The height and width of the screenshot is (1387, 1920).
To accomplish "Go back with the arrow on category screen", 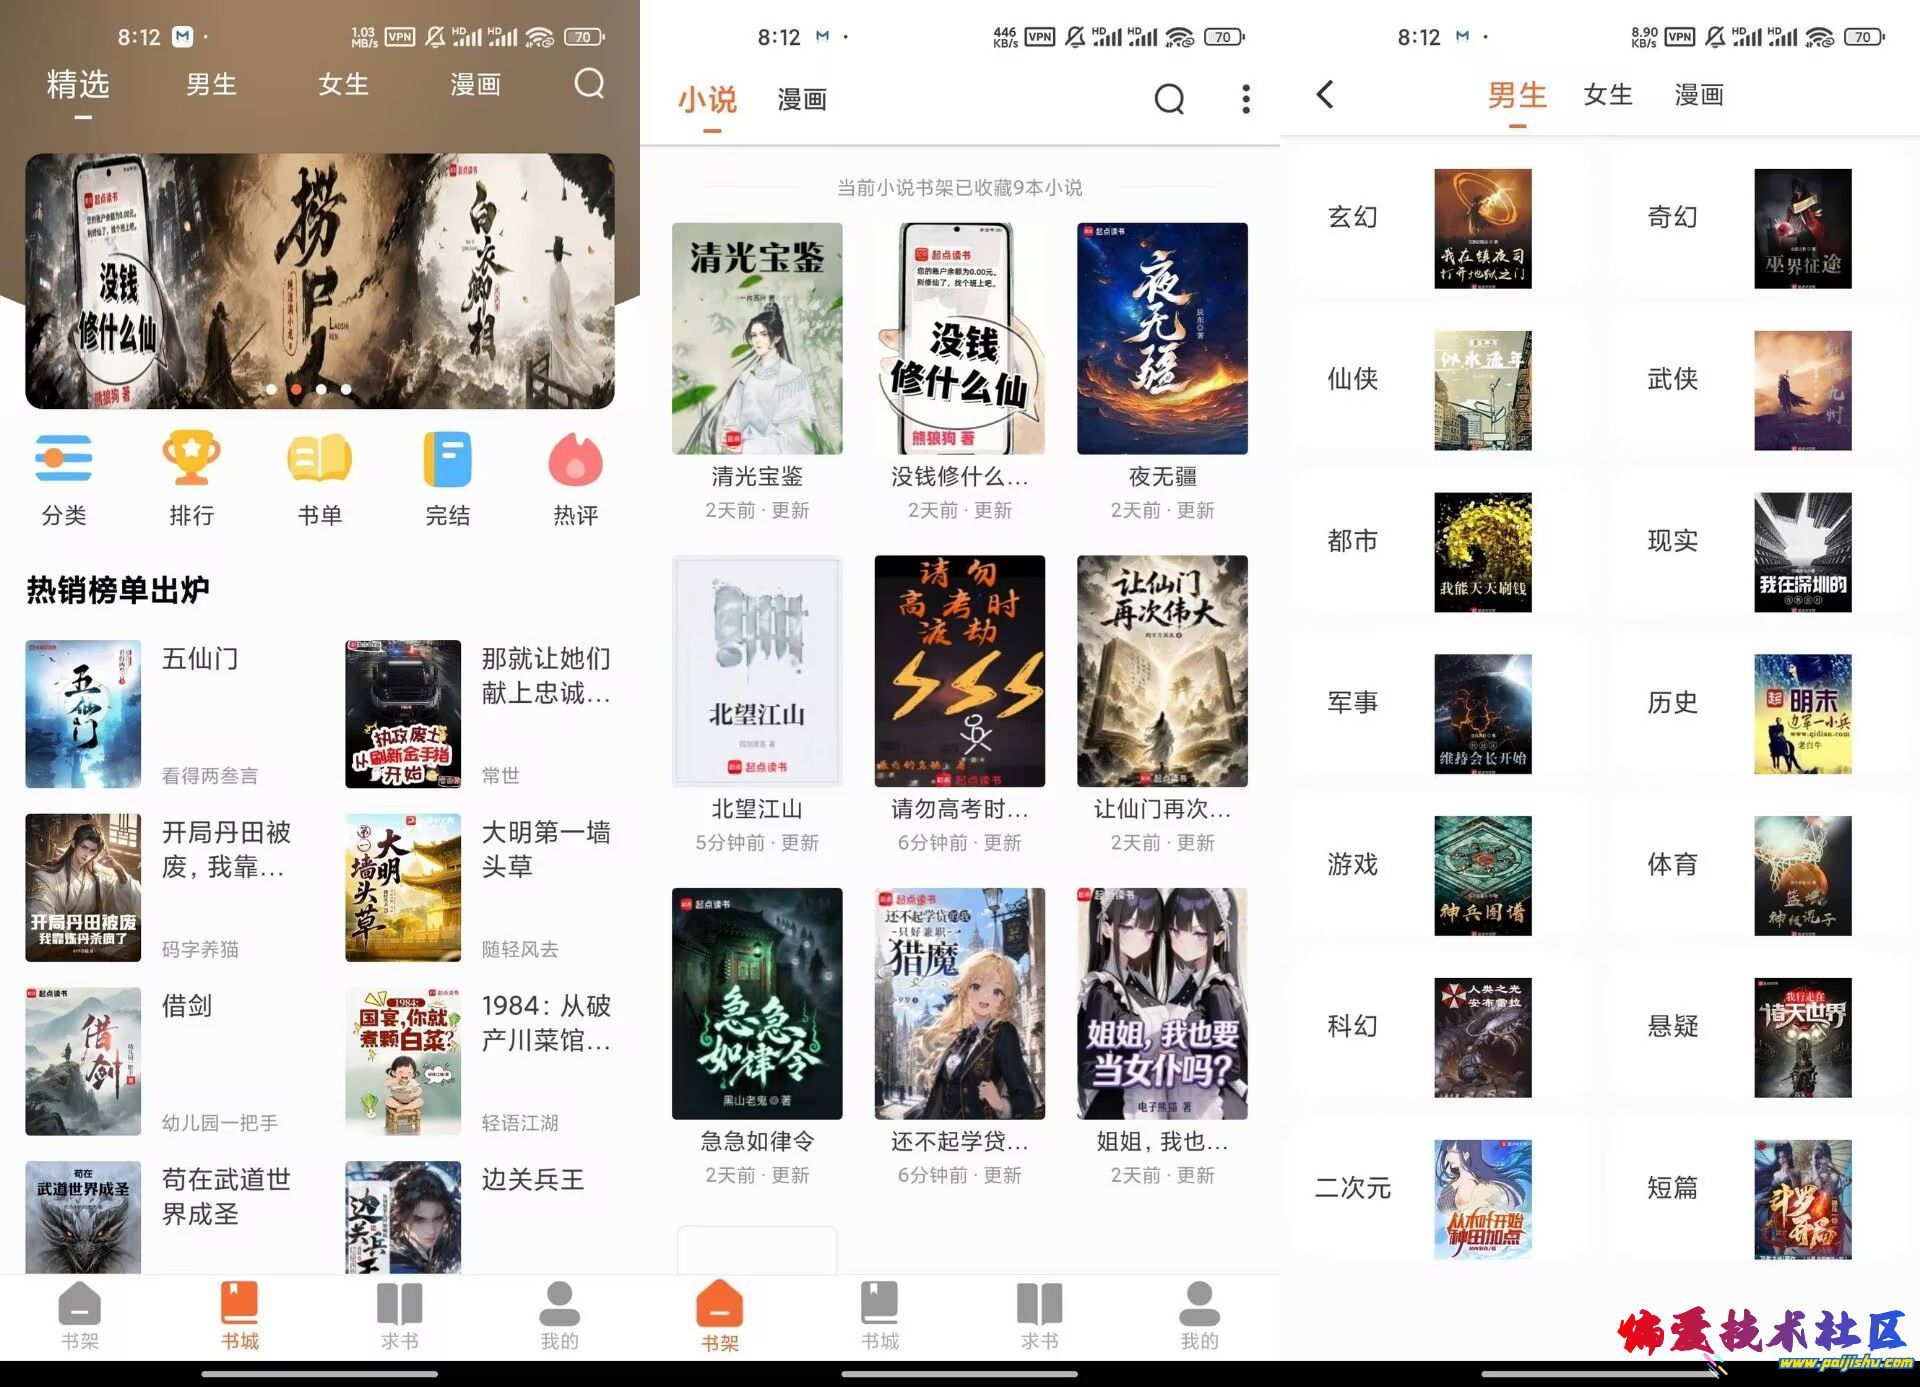I will coord(1325,95).
